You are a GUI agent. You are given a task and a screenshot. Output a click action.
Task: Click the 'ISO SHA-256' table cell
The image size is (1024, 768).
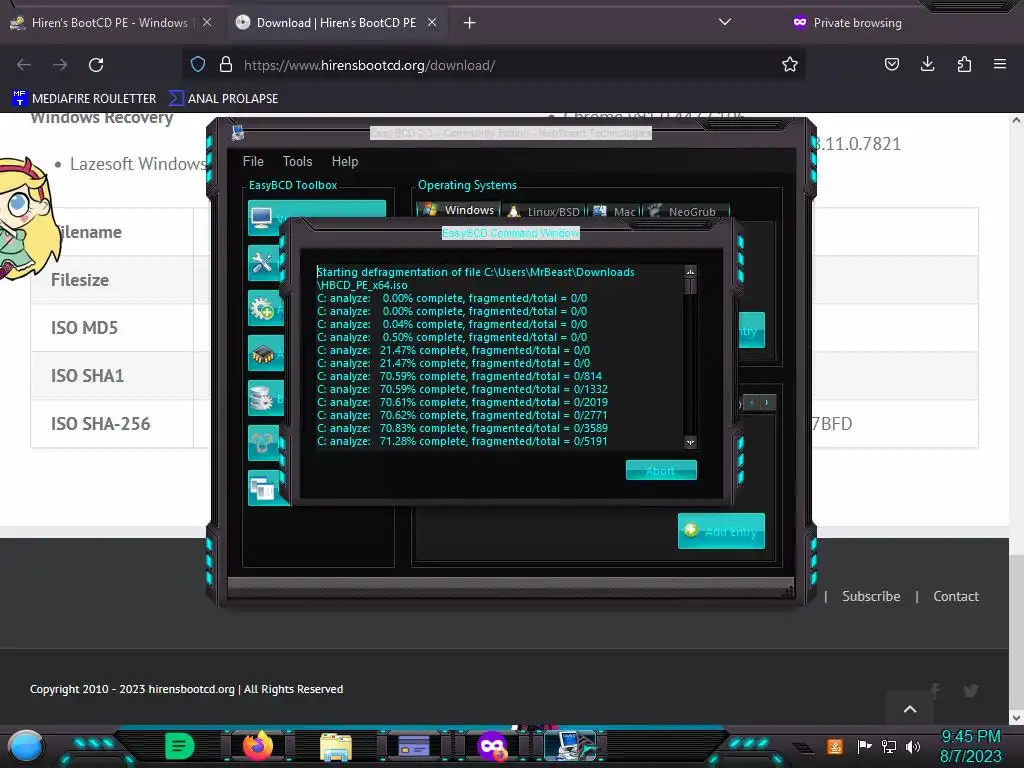click(112, 424)
